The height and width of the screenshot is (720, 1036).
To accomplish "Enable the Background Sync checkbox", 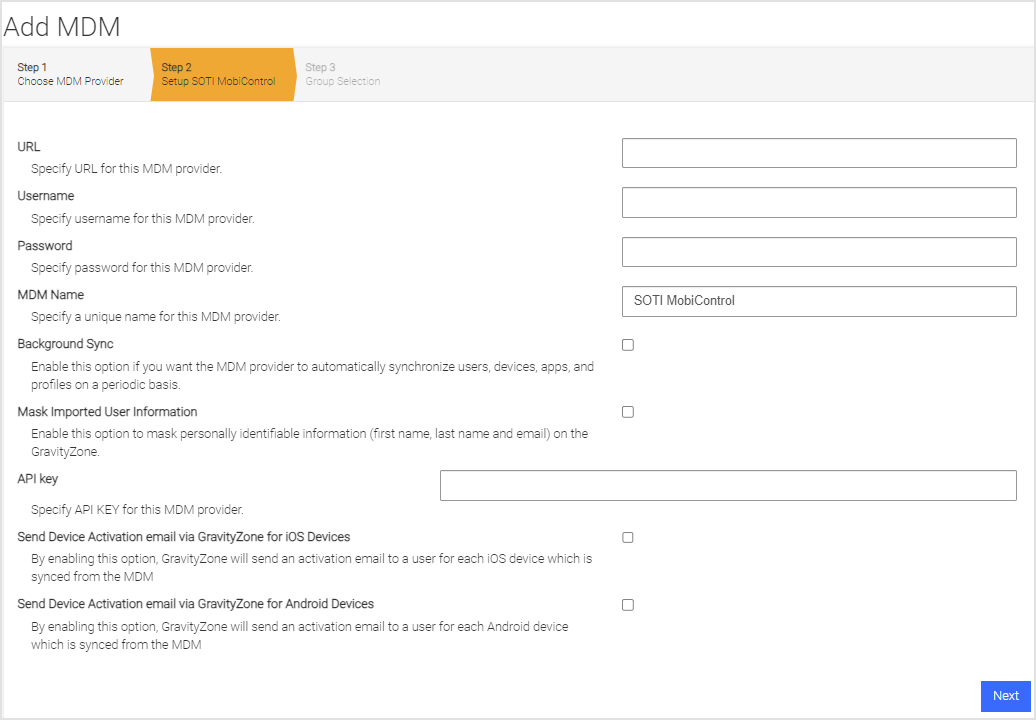I will [627, 344].
